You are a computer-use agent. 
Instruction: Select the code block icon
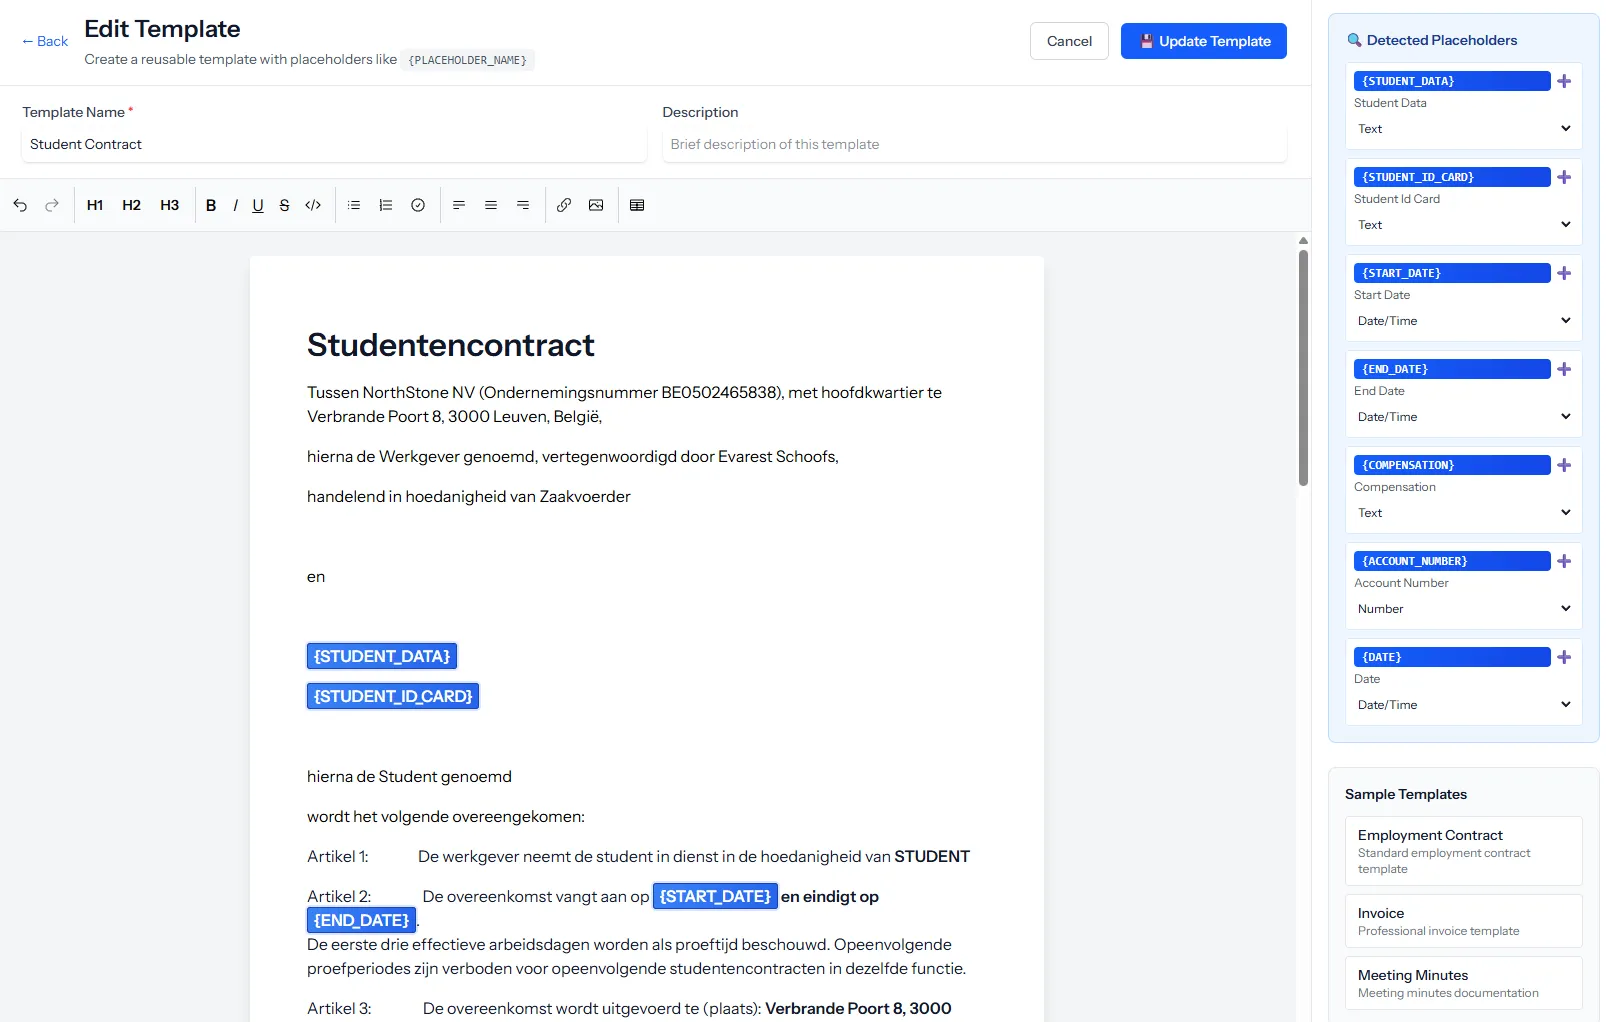312,205
